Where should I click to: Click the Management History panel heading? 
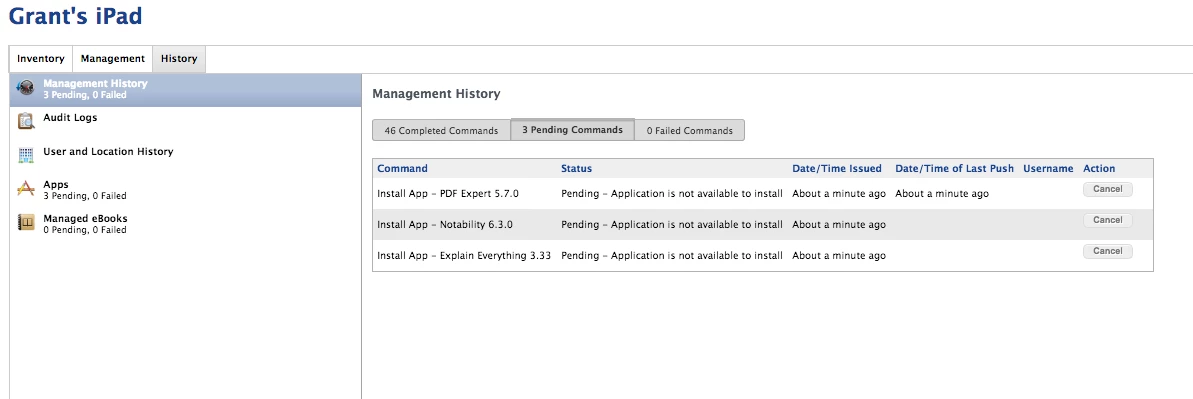point(436,94)
